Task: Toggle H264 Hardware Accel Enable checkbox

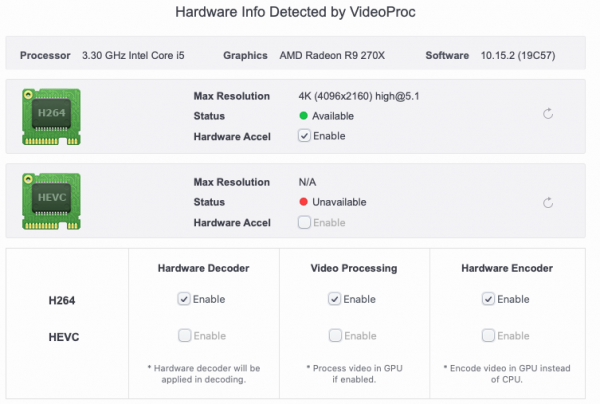Action: (x=304, y=135)
